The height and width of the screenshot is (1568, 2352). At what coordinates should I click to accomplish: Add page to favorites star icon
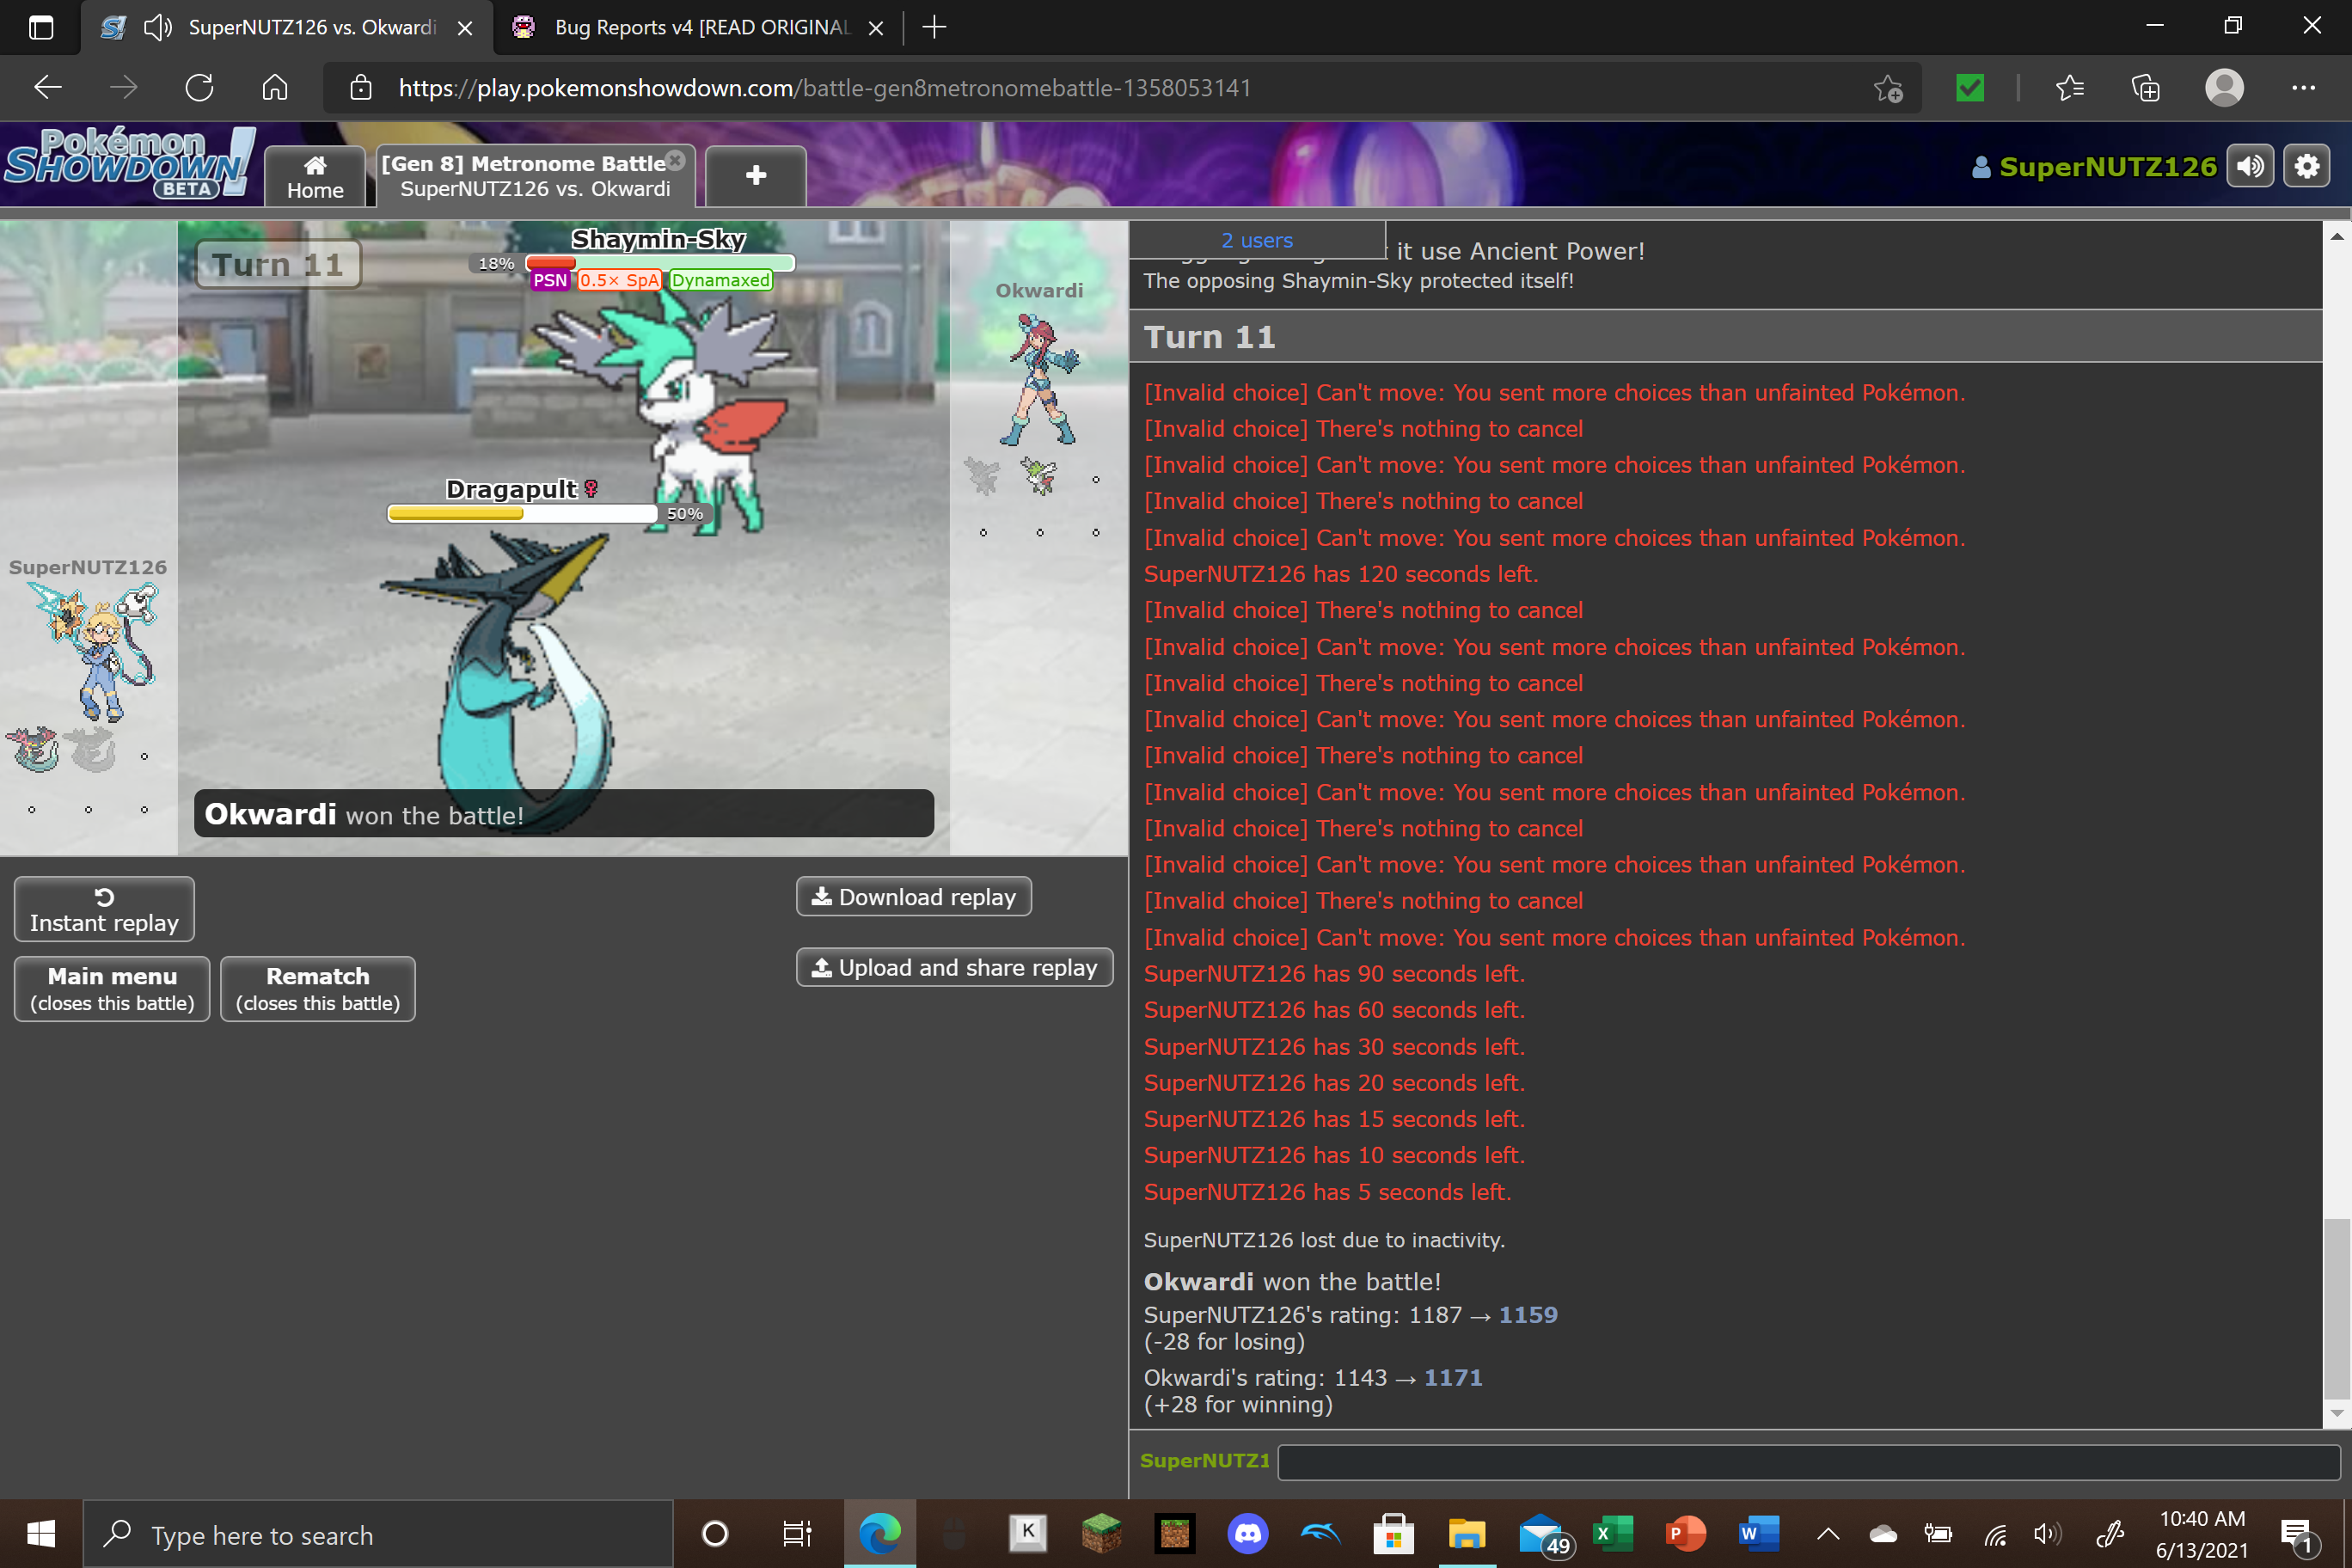1888,88
